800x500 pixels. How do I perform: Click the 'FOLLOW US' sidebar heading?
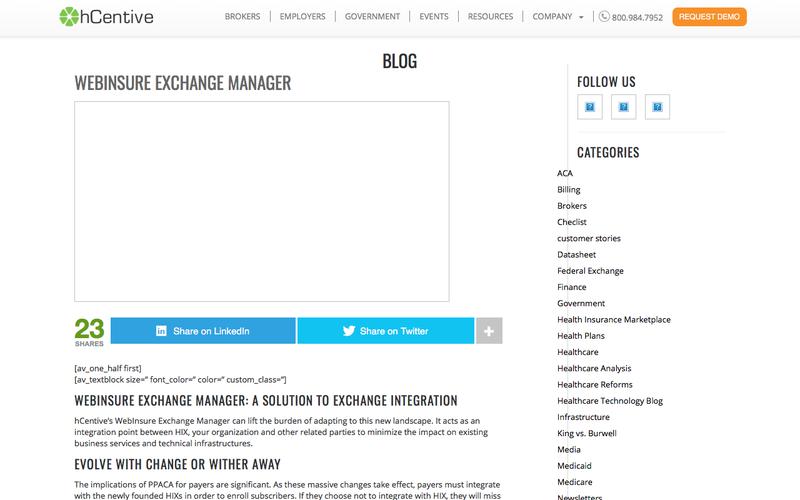[606, 82]
